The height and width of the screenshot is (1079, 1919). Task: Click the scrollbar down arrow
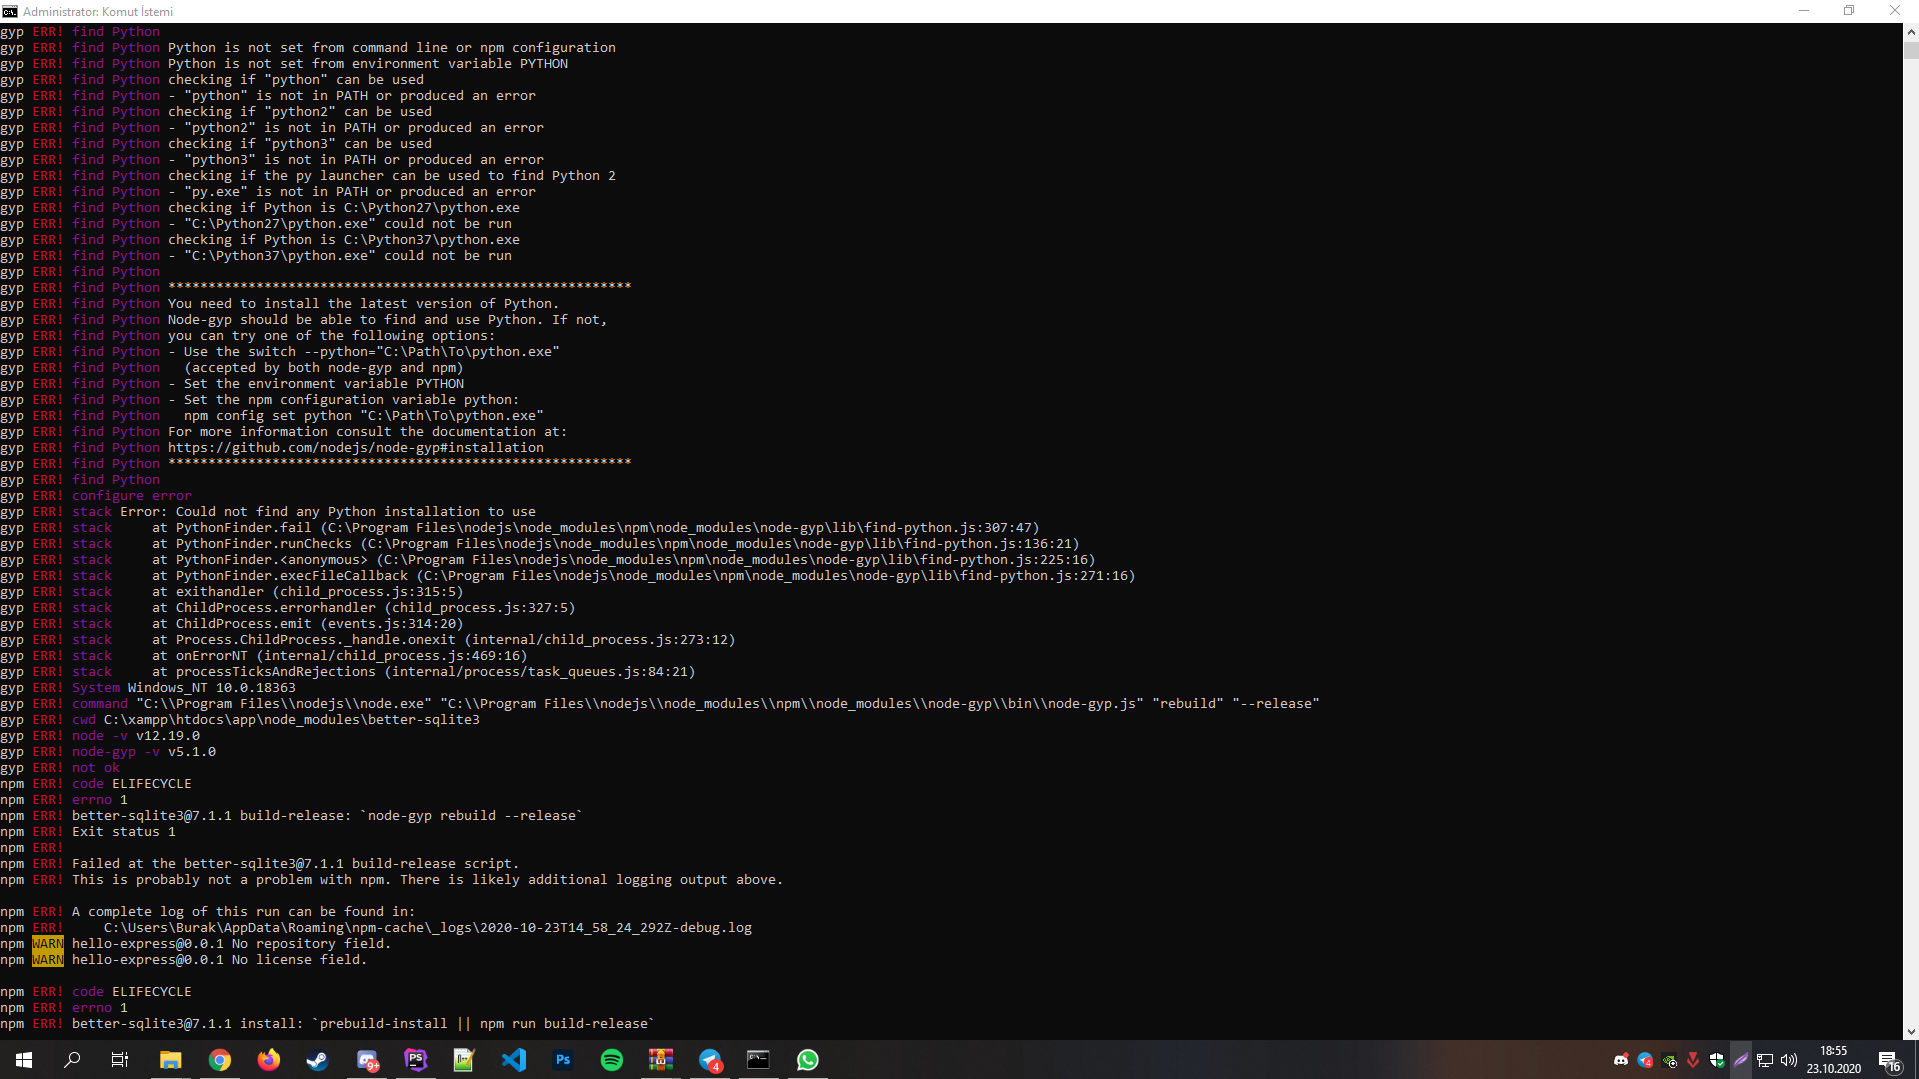[1911, 1032]
